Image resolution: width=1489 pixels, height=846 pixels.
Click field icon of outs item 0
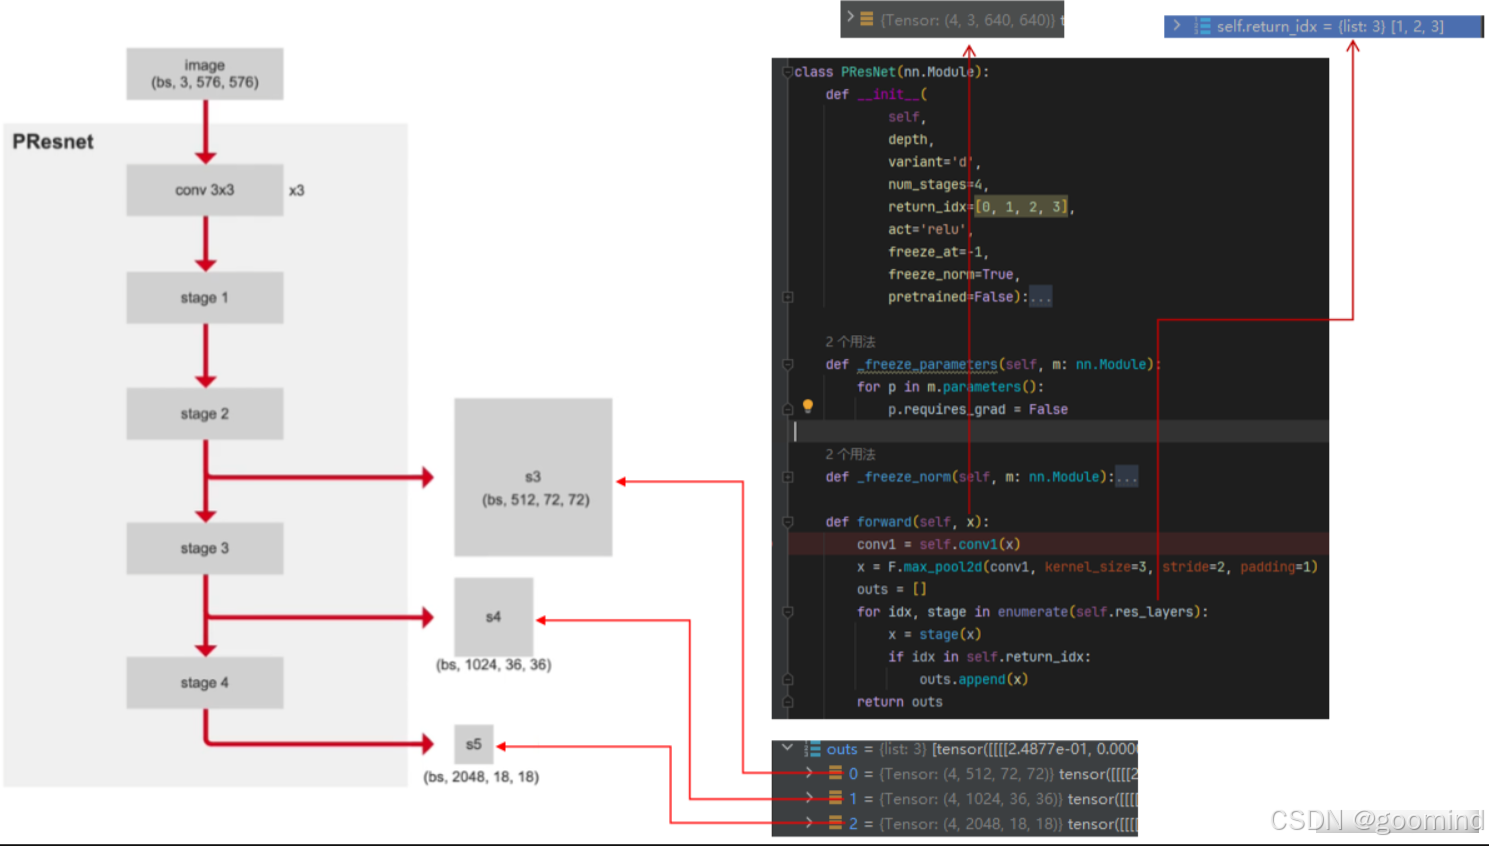coord(835,773)
